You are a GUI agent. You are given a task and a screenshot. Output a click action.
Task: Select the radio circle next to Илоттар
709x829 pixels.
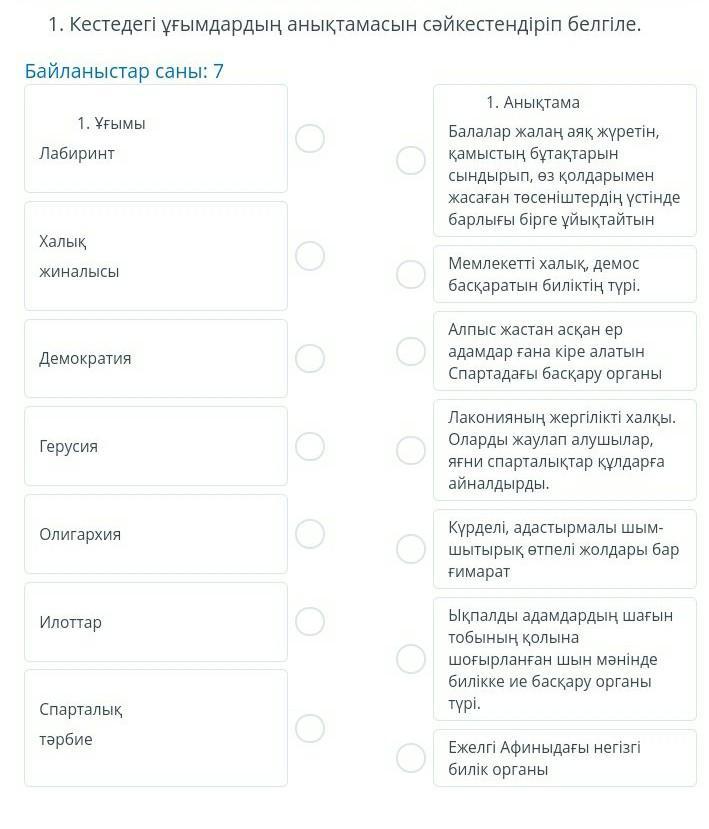click(x=310, y=621)
